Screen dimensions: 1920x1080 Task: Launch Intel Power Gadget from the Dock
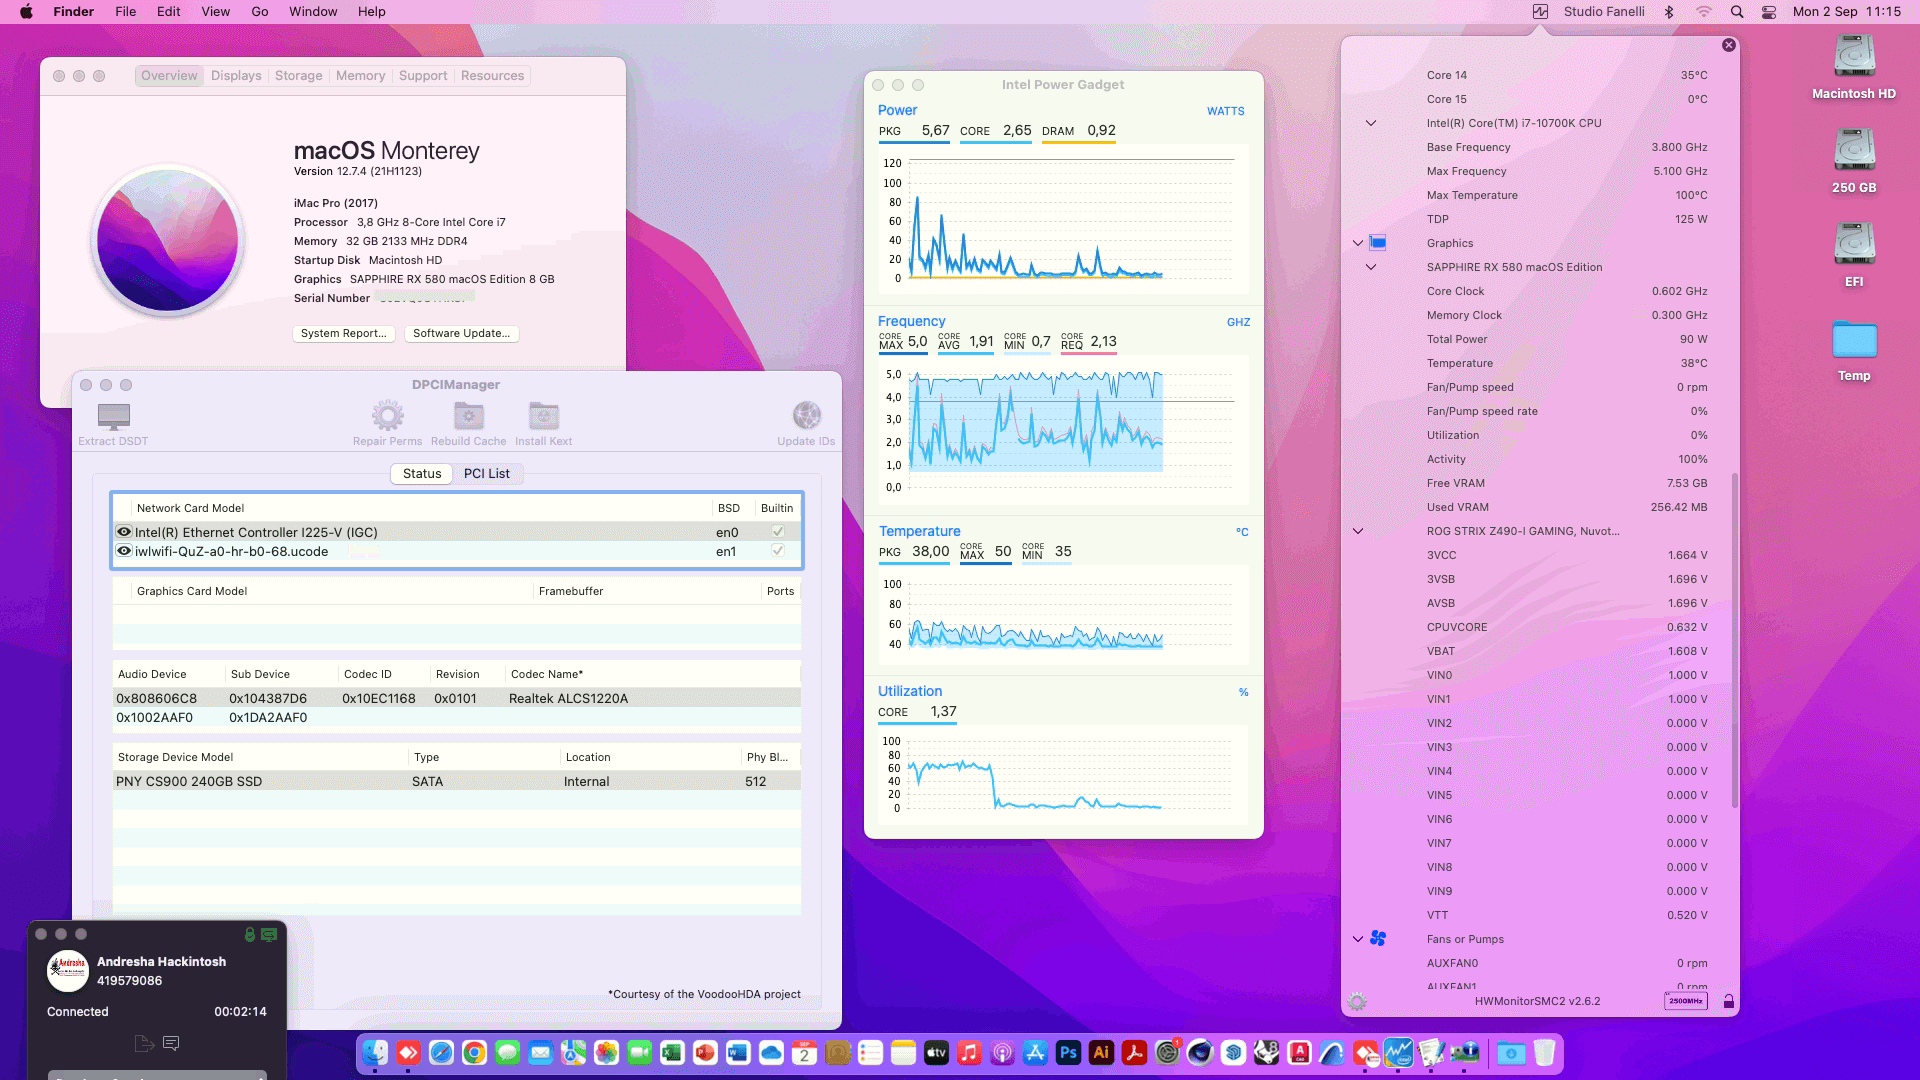(x=1397, y=1052)
